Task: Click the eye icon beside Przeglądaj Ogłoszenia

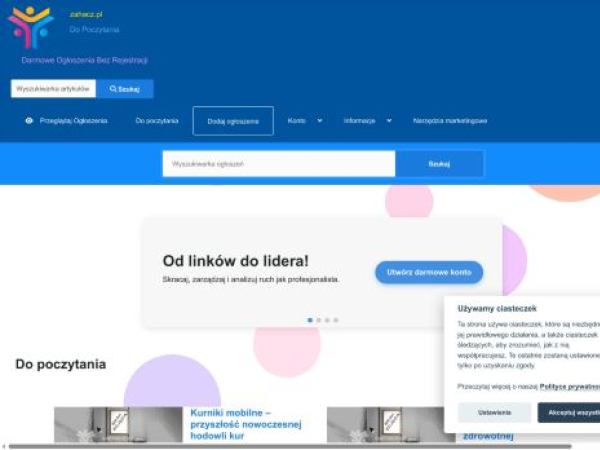Action: click(29, 121)
